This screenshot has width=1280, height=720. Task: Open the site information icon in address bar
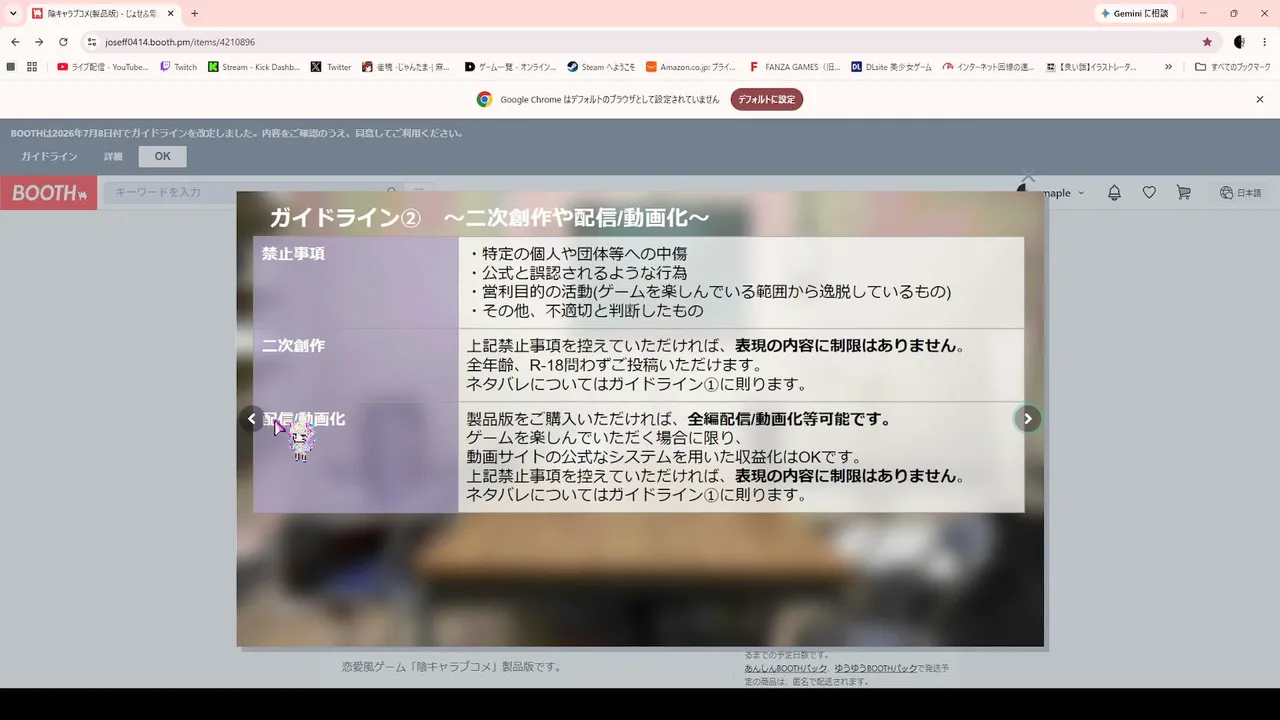point(92,42)
